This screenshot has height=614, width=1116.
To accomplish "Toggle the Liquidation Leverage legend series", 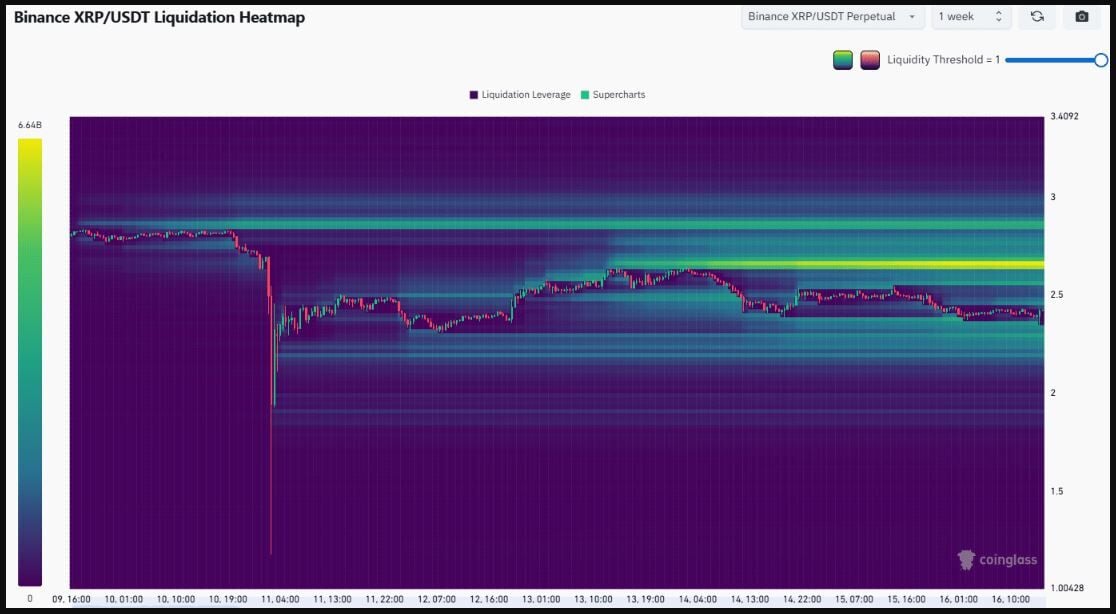I will tap(520, 95).
